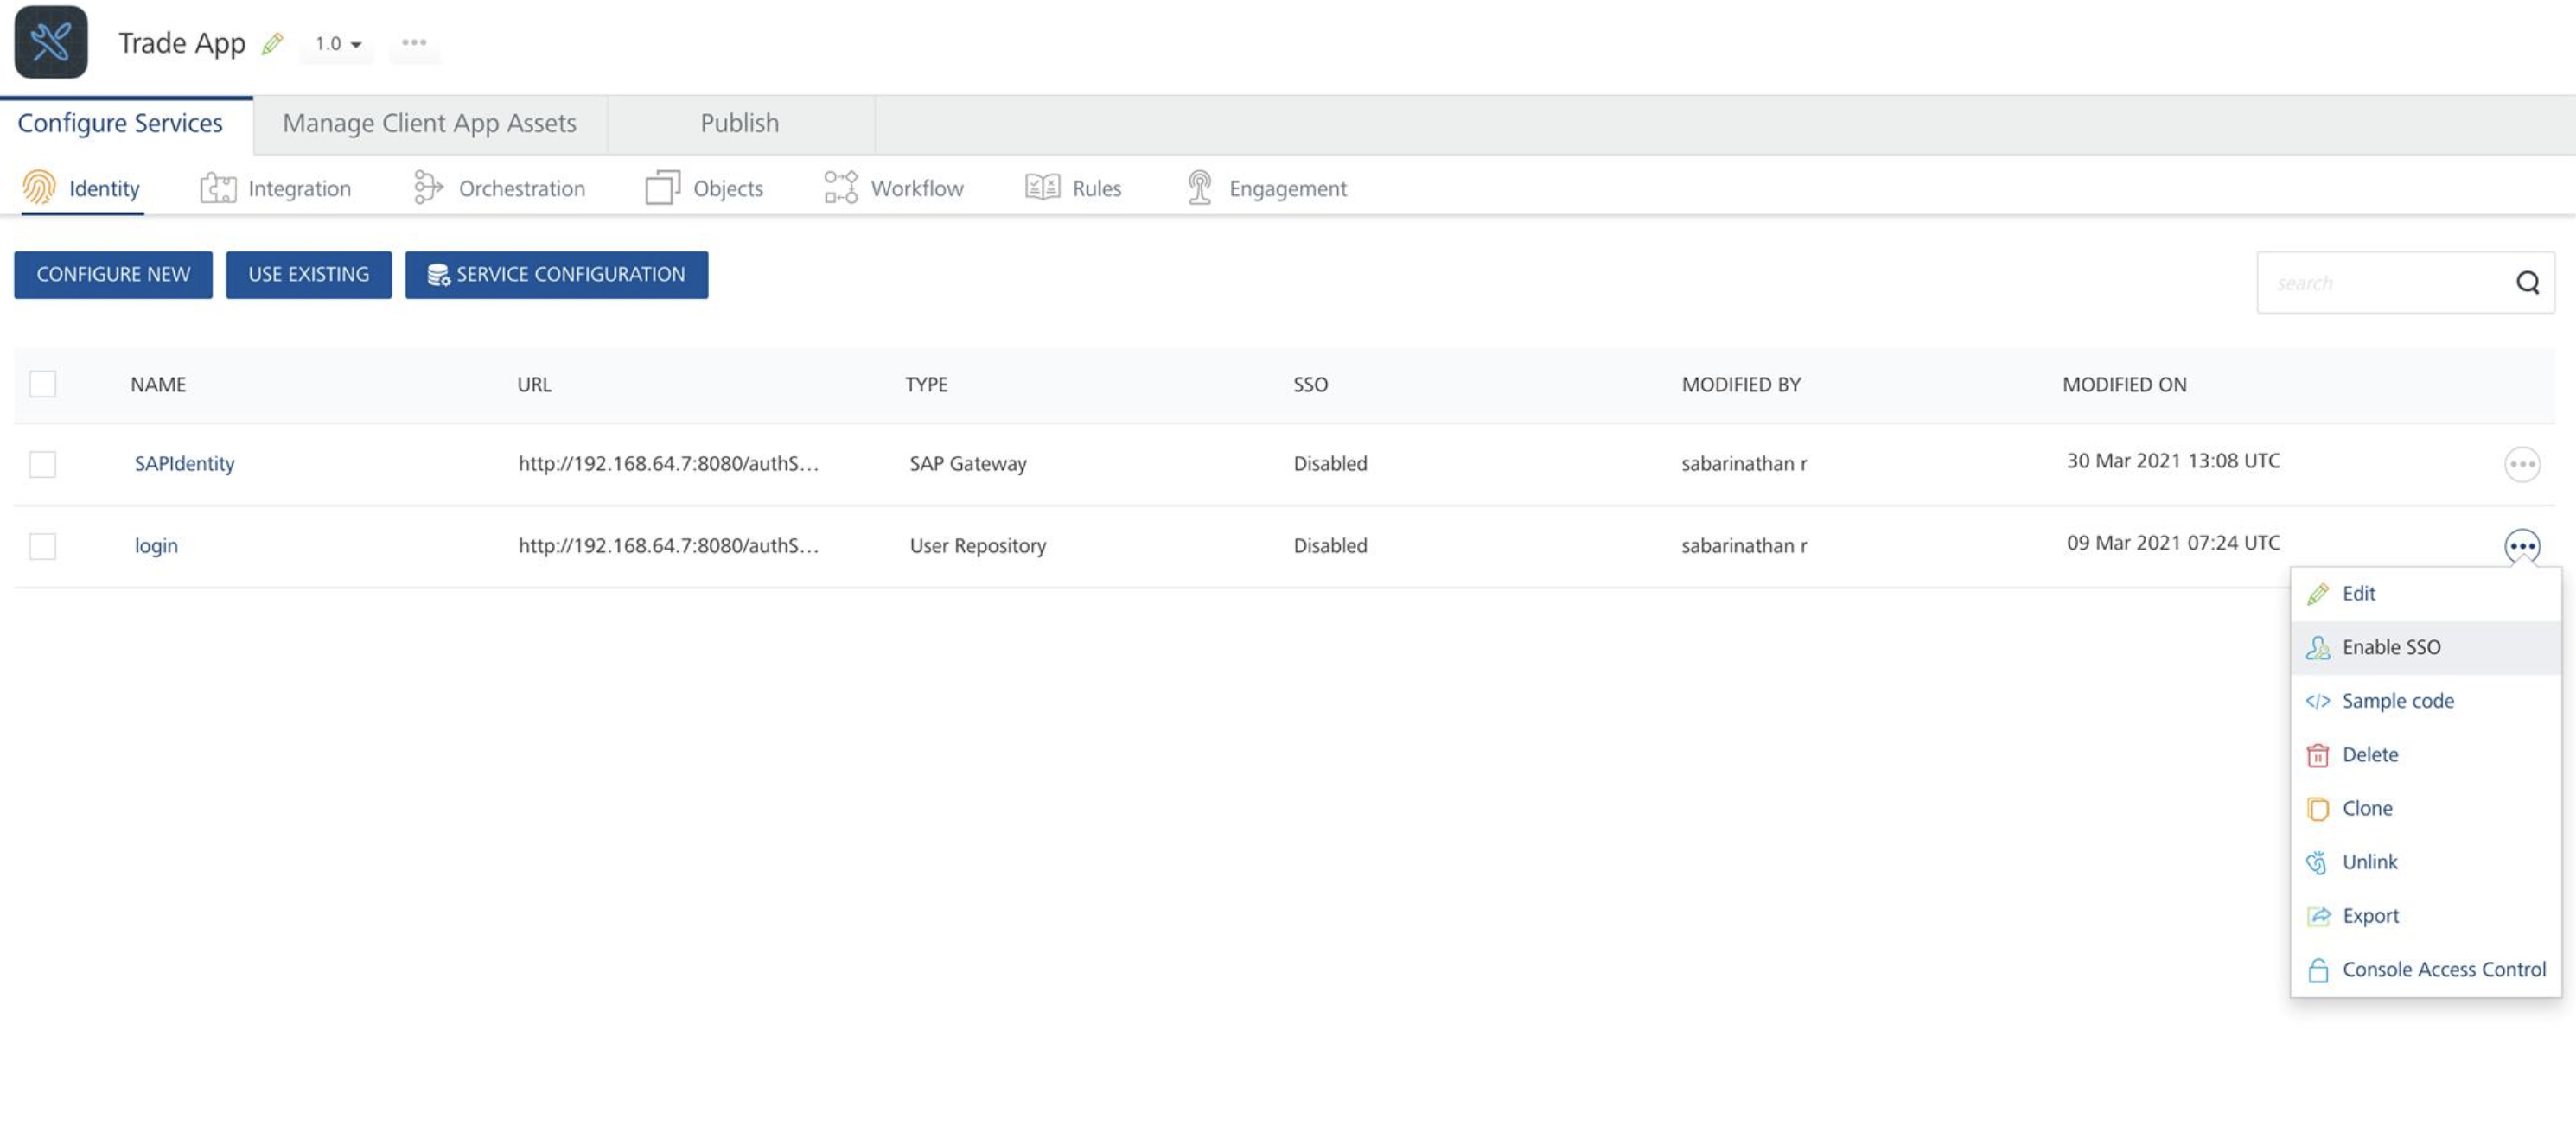Tick the login row checkbox
Screen dimensions: 2576x1132
pos(42,546)
